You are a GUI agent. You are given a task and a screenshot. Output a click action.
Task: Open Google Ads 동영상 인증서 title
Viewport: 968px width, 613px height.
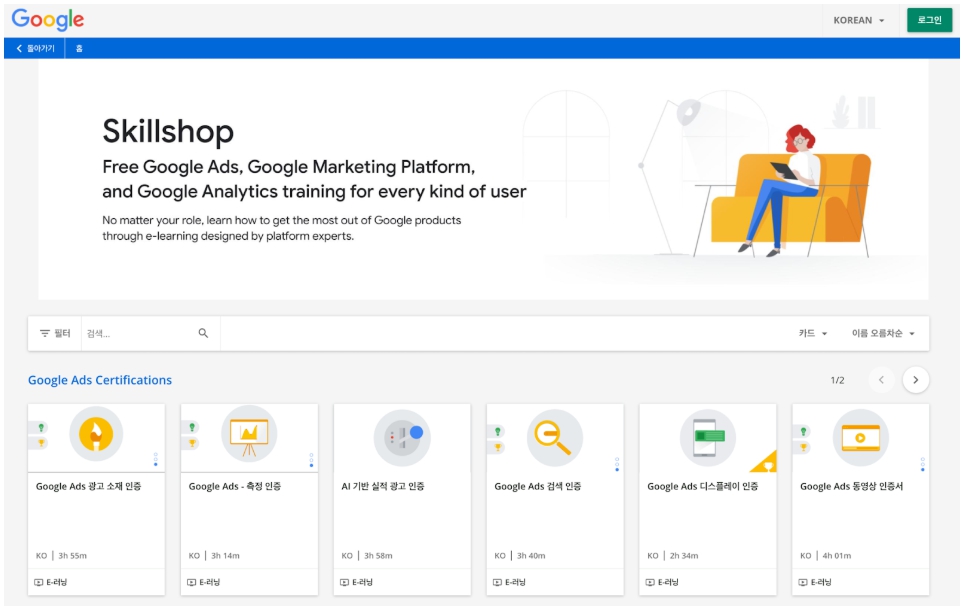point(851,486)
